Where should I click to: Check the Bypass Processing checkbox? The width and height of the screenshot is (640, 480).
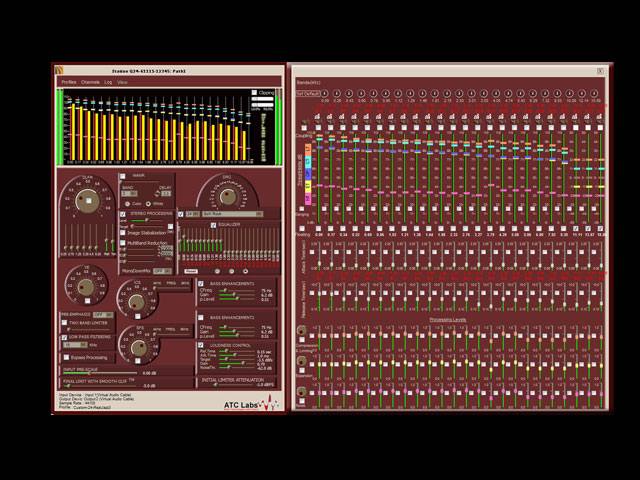[x=66, y=358]
